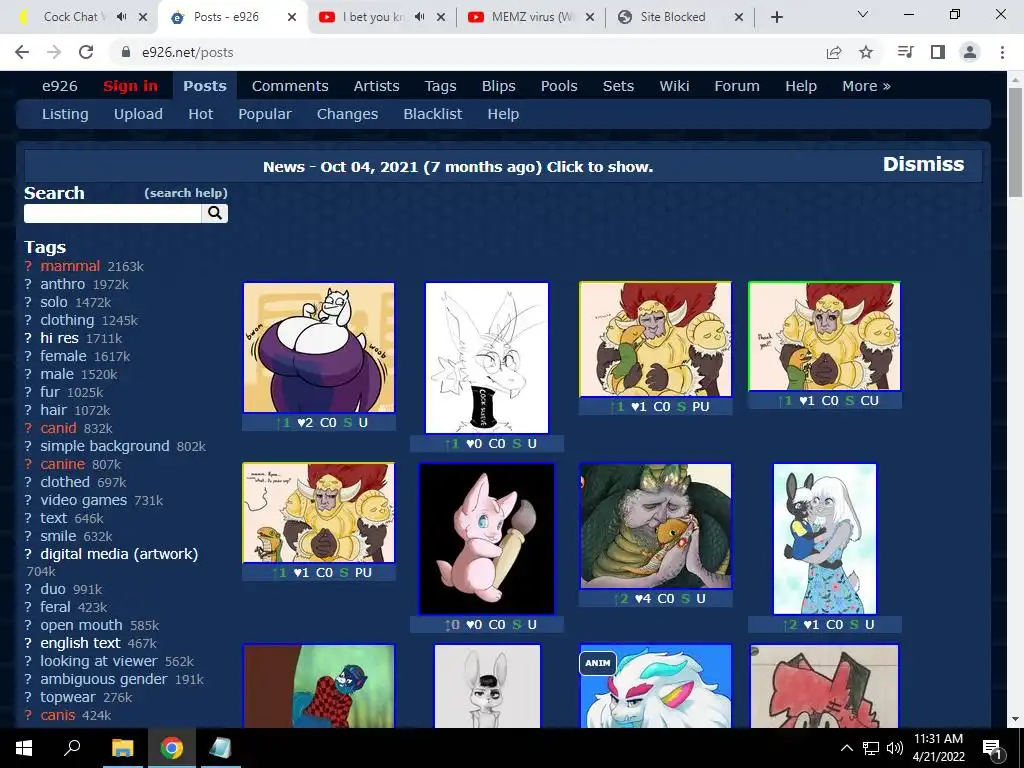Screen dimensions: 1024x768
Task: Open the media controls icon
Action: pyautogui.click(x=905, y=52)
